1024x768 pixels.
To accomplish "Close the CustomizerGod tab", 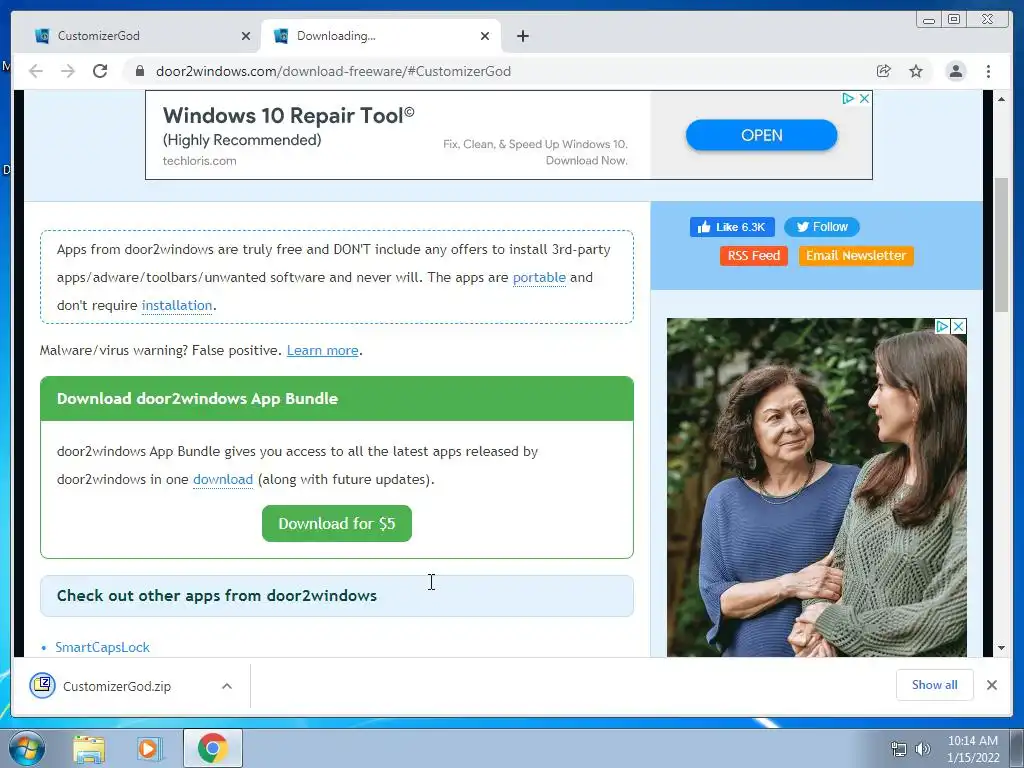I will (246, 36).
